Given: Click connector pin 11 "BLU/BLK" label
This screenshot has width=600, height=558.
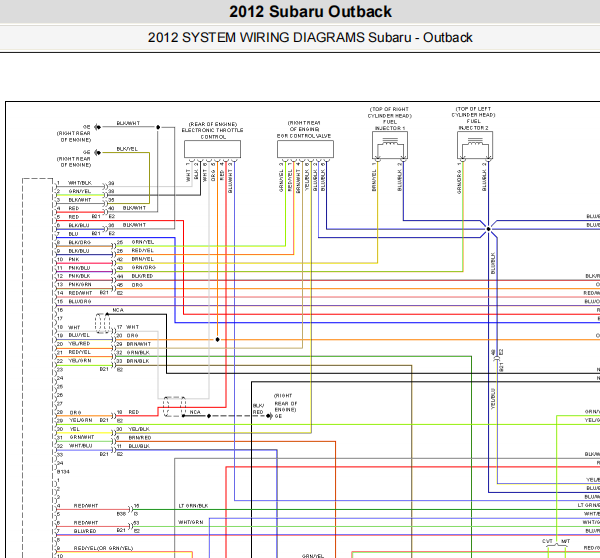Looking at the screenshot, I should click(x=139, y=446).
